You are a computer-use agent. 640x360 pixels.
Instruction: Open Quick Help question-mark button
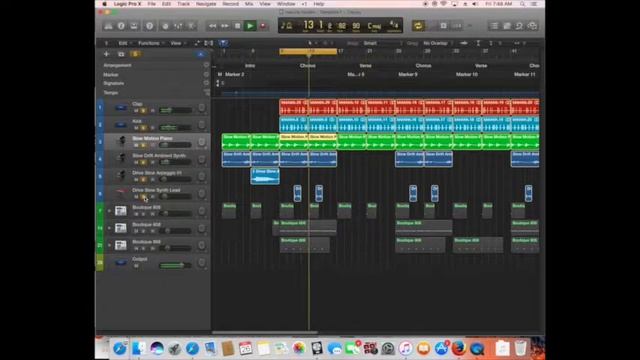150,26
